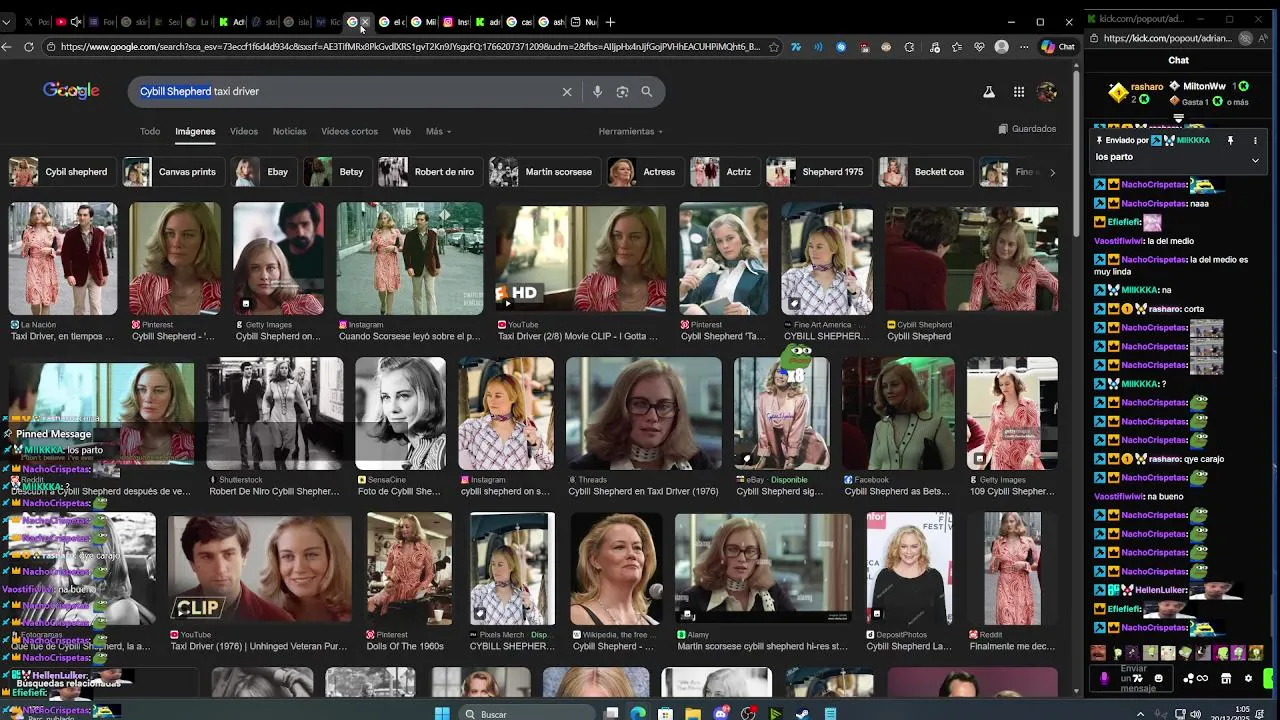1280x720 pixels.
Task: Open Discord from taskbar
Action: point(721,714)
